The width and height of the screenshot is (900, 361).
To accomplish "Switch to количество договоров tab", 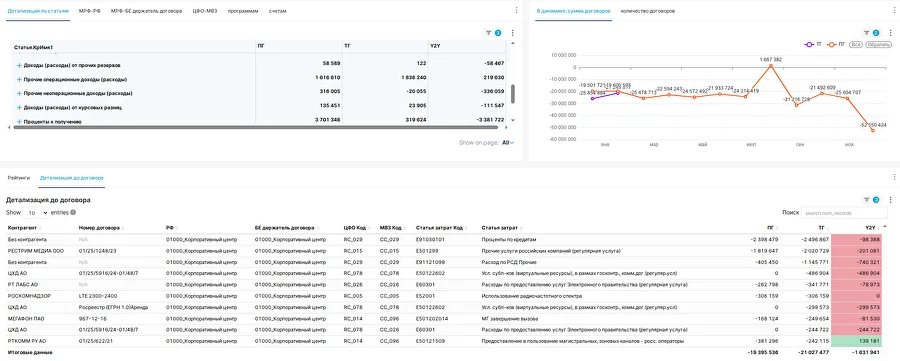I will [648, 11].
